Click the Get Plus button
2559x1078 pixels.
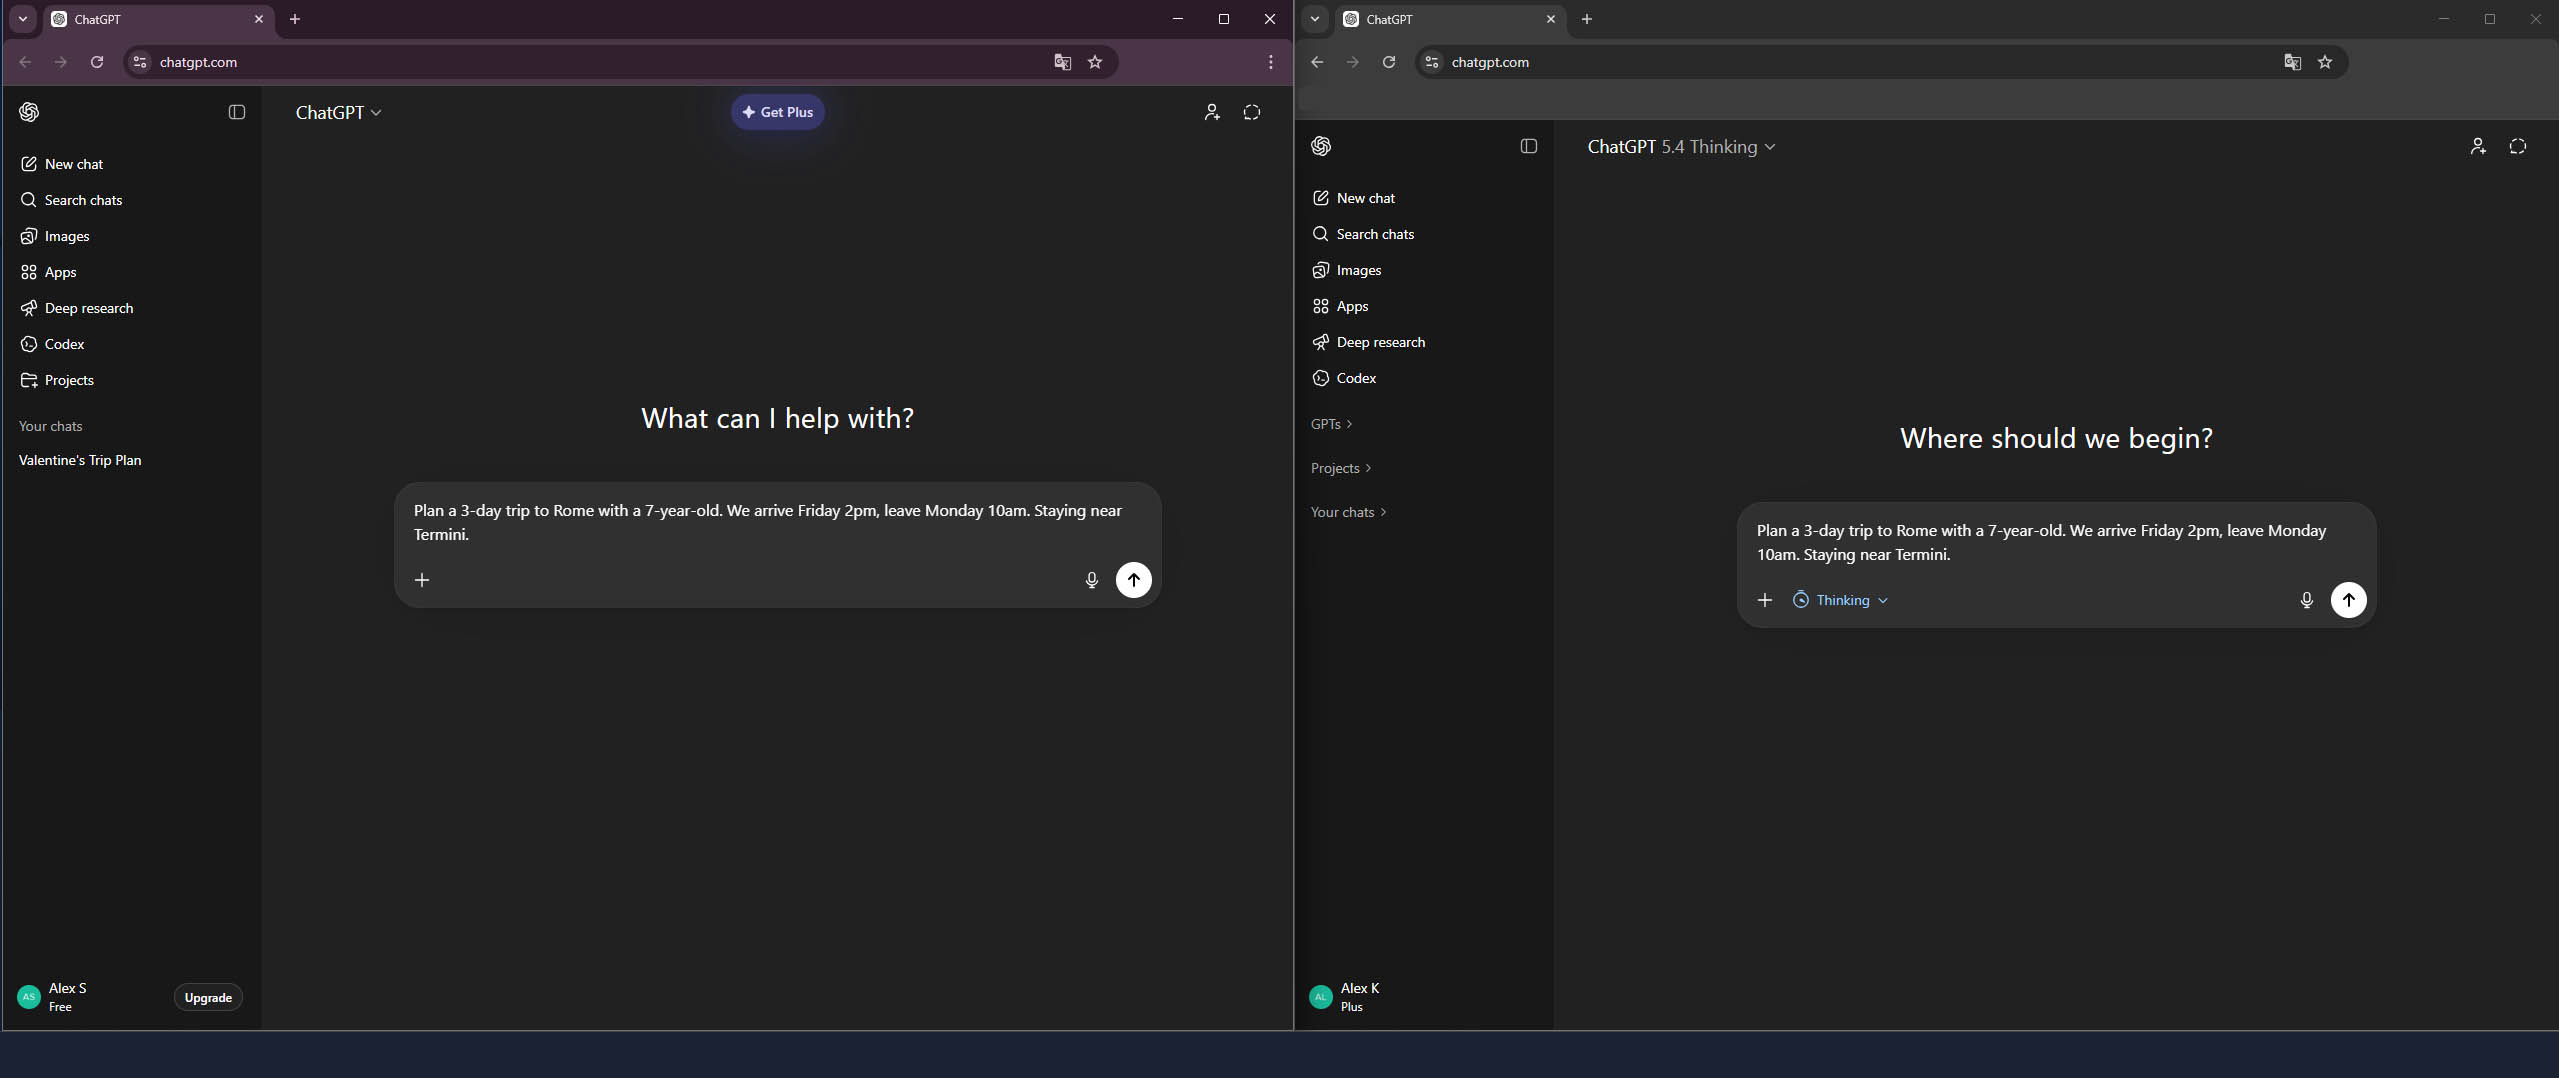point(777,113)
